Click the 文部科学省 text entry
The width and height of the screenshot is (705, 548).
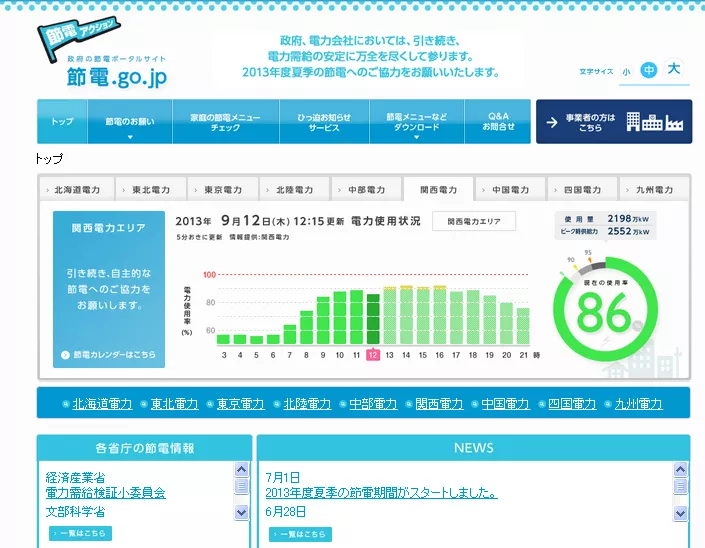tap(75, 512)
